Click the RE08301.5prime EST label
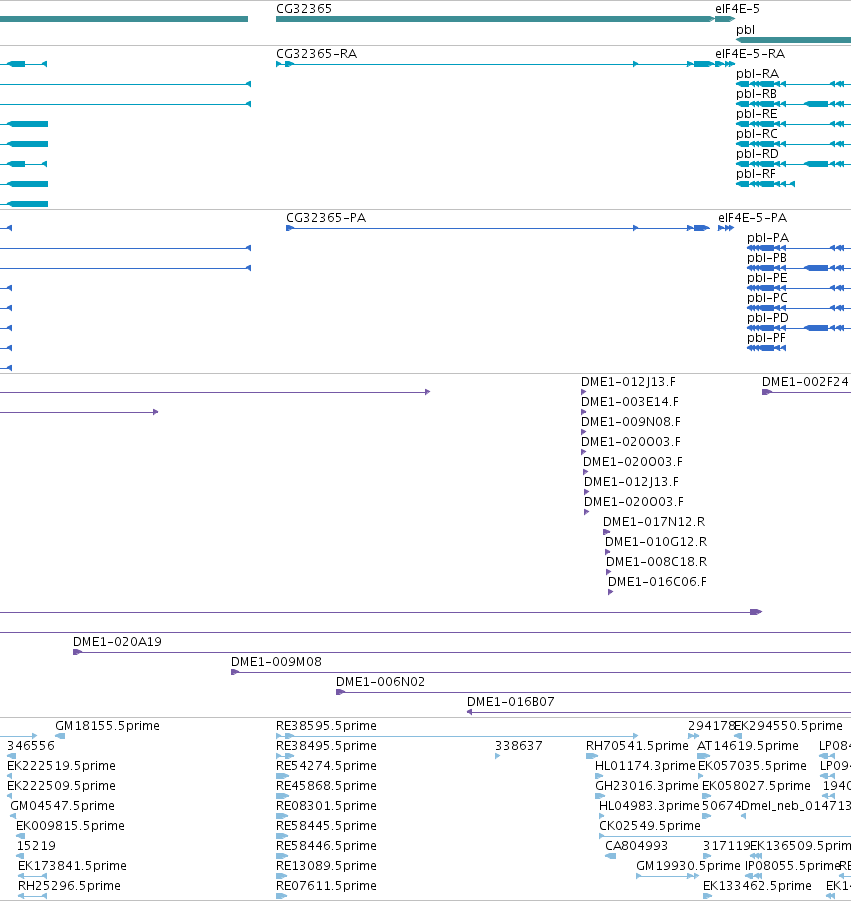This screenshot has height=901, width=851. click(x=326, y=806)
